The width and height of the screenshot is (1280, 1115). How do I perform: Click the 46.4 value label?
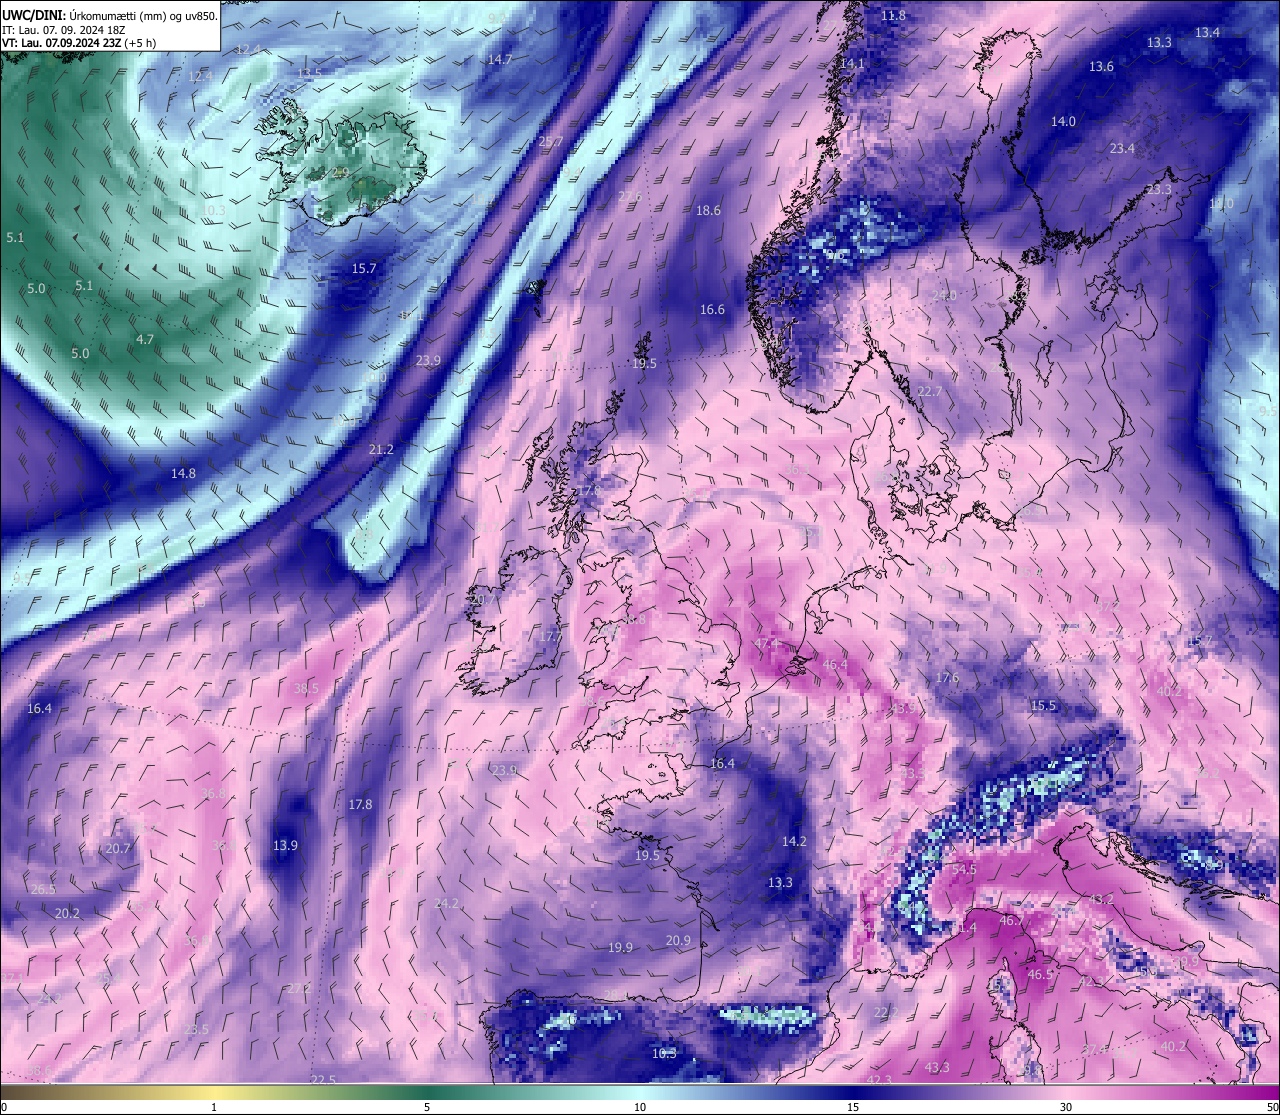pos(834,665)
